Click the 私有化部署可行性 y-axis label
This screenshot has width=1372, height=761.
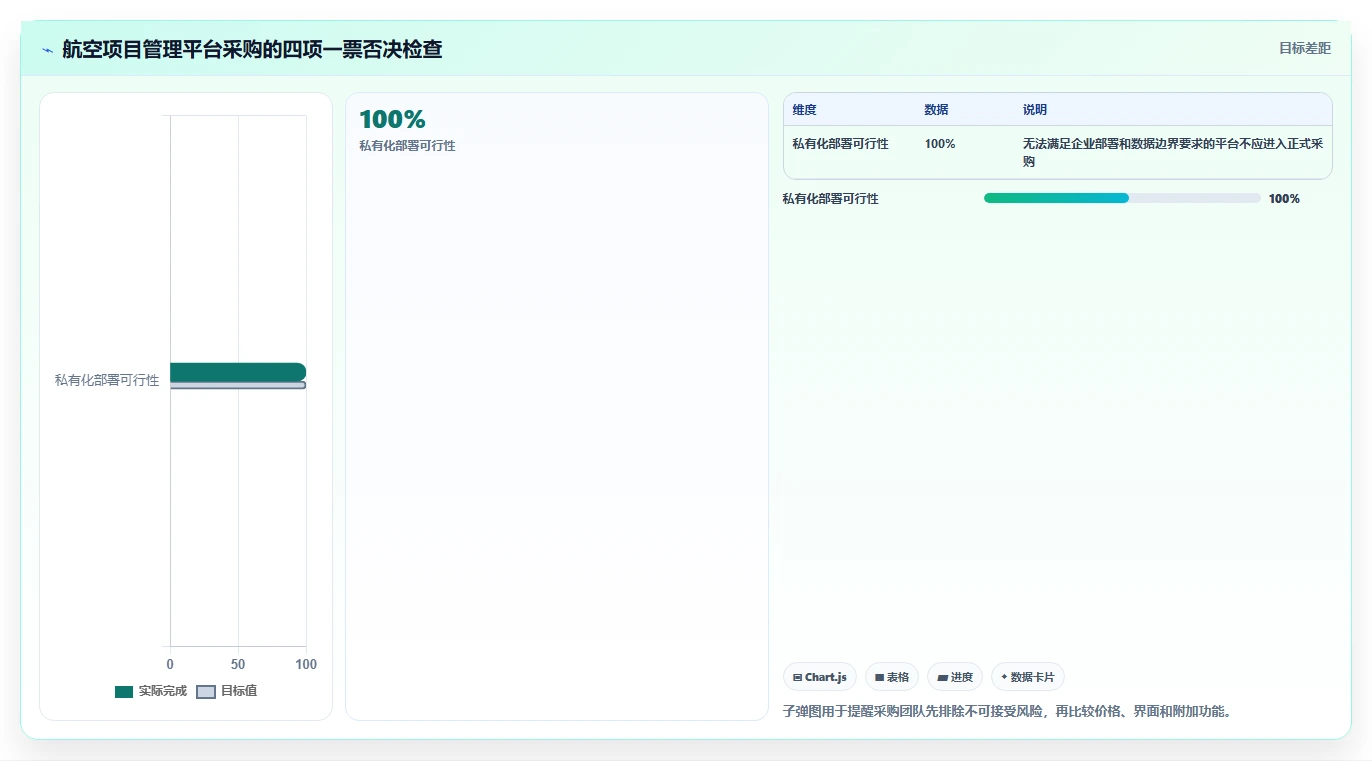pos(107,380)
